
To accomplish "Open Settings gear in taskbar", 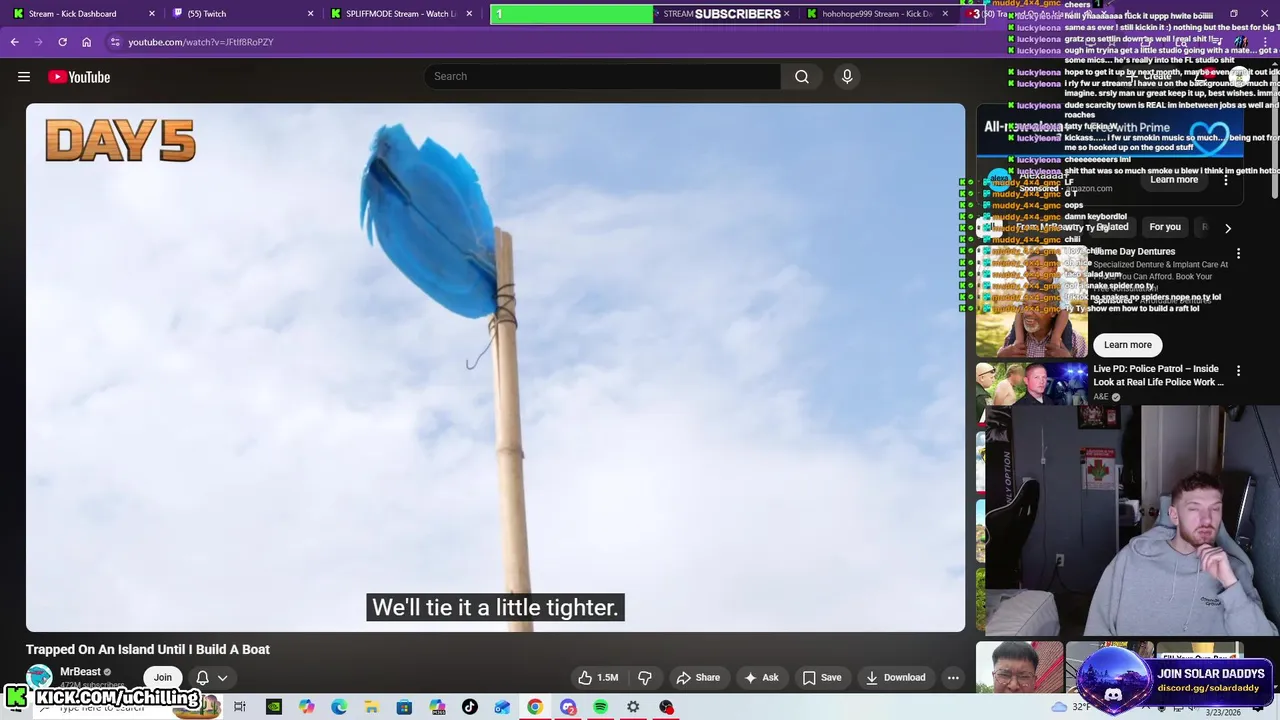I will pyautogui.click(x=633, y=707).
